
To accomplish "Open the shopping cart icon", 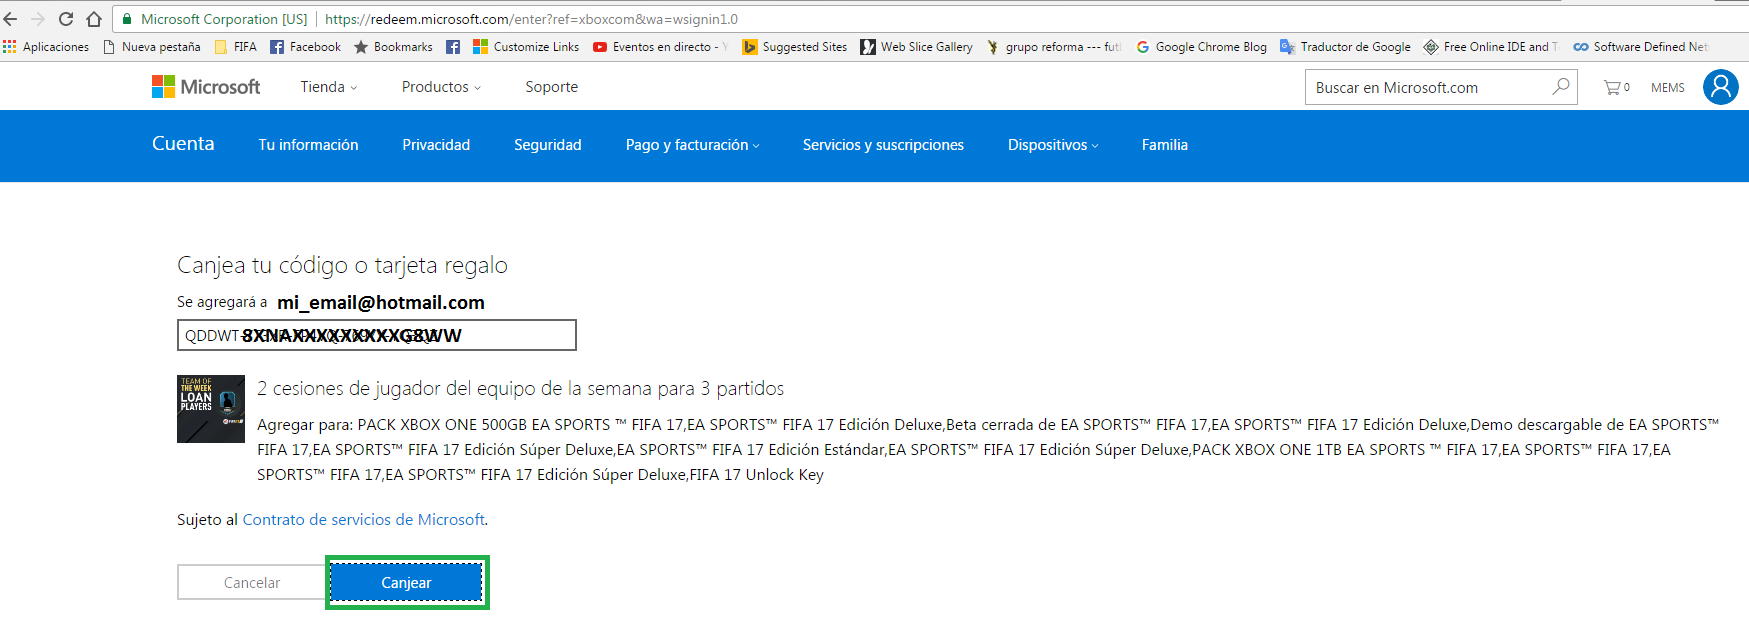I will point(1615,88).
